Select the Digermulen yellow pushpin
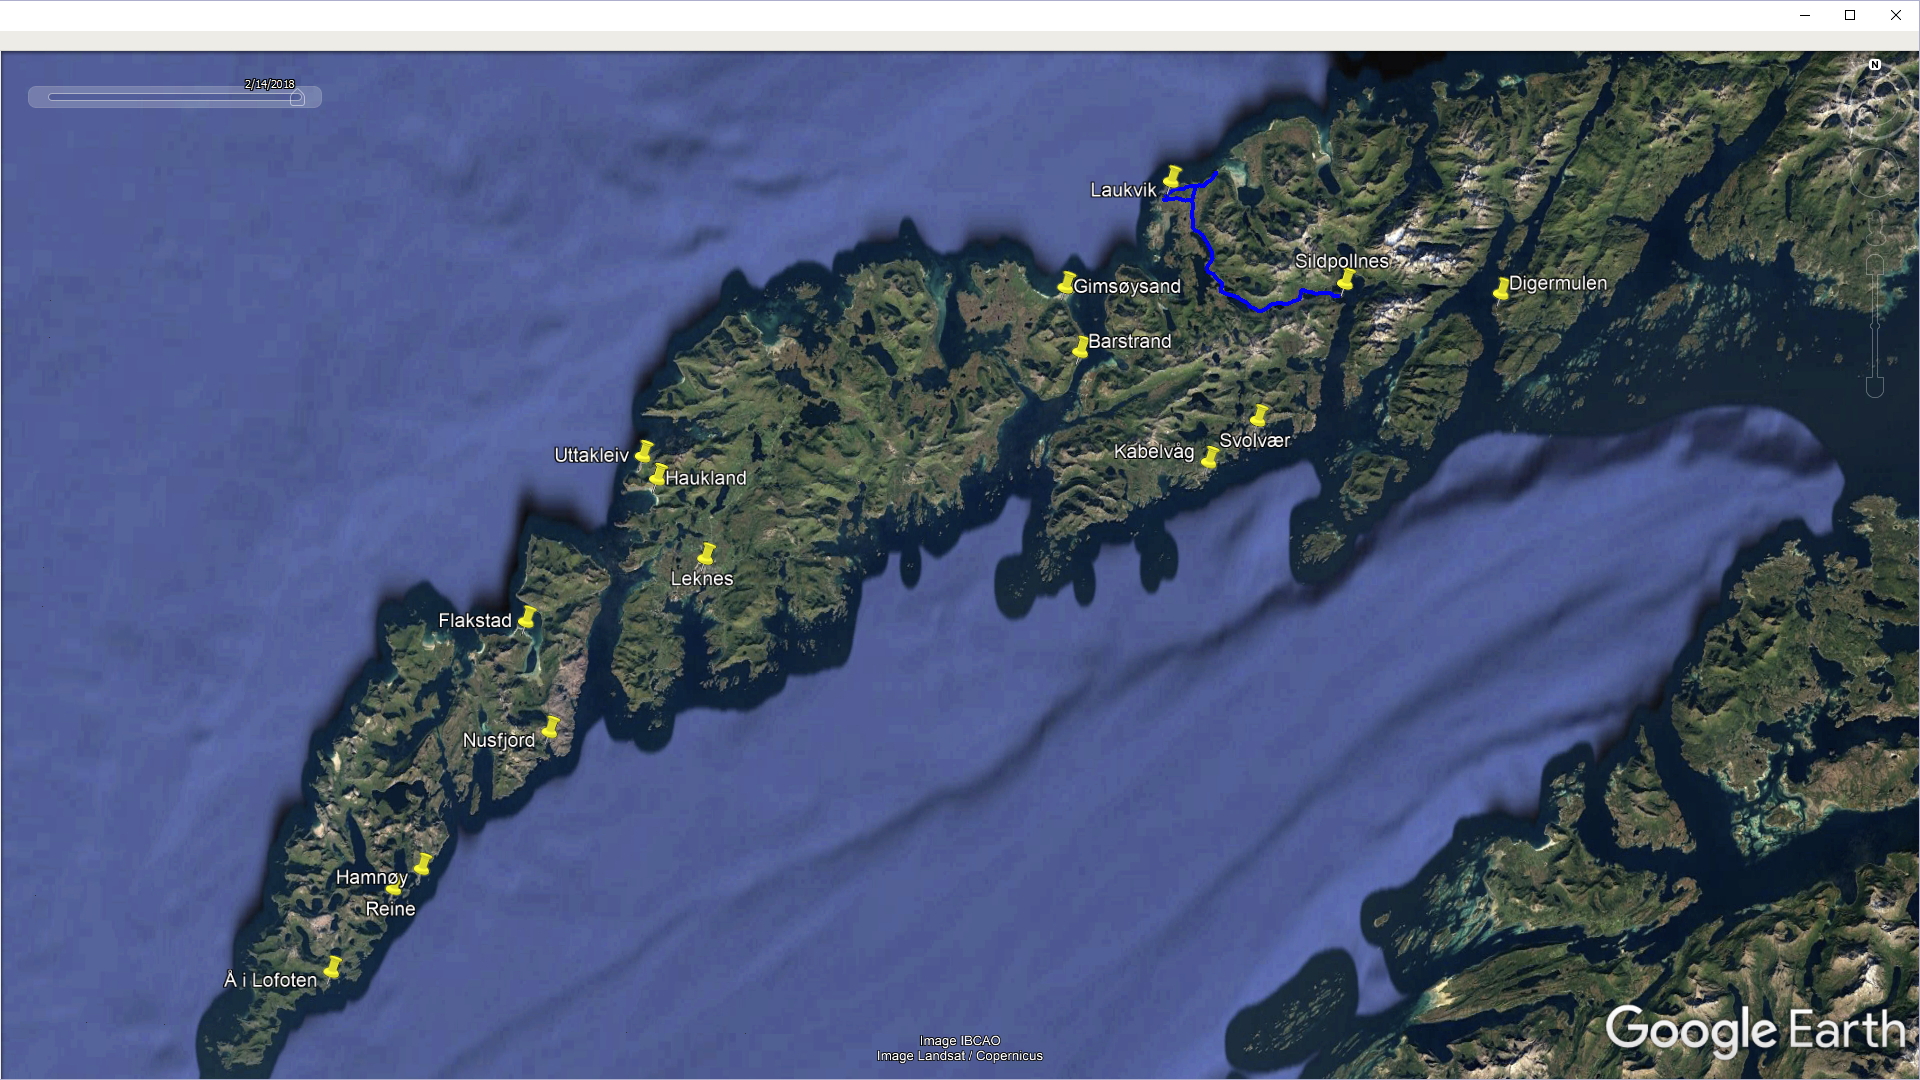1920x1080 pixels. (x=1501, y=290)
